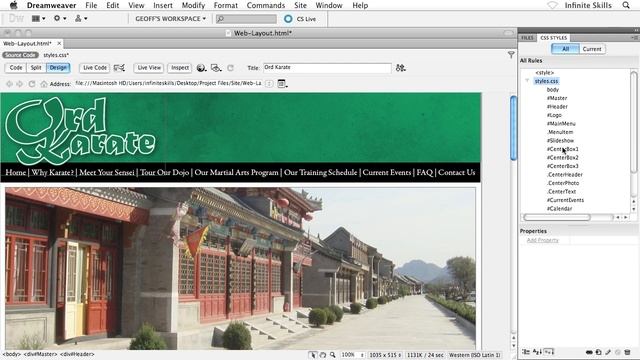
Task: Switch to Design view
Action: click(x=58, y=68)
